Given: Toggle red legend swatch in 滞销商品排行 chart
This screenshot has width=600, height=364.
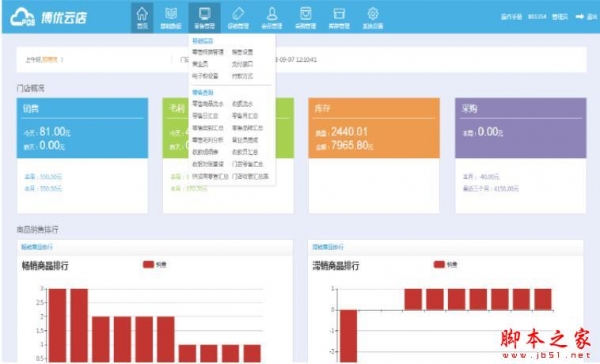Looking at the screenshot, I should (439, 264).
